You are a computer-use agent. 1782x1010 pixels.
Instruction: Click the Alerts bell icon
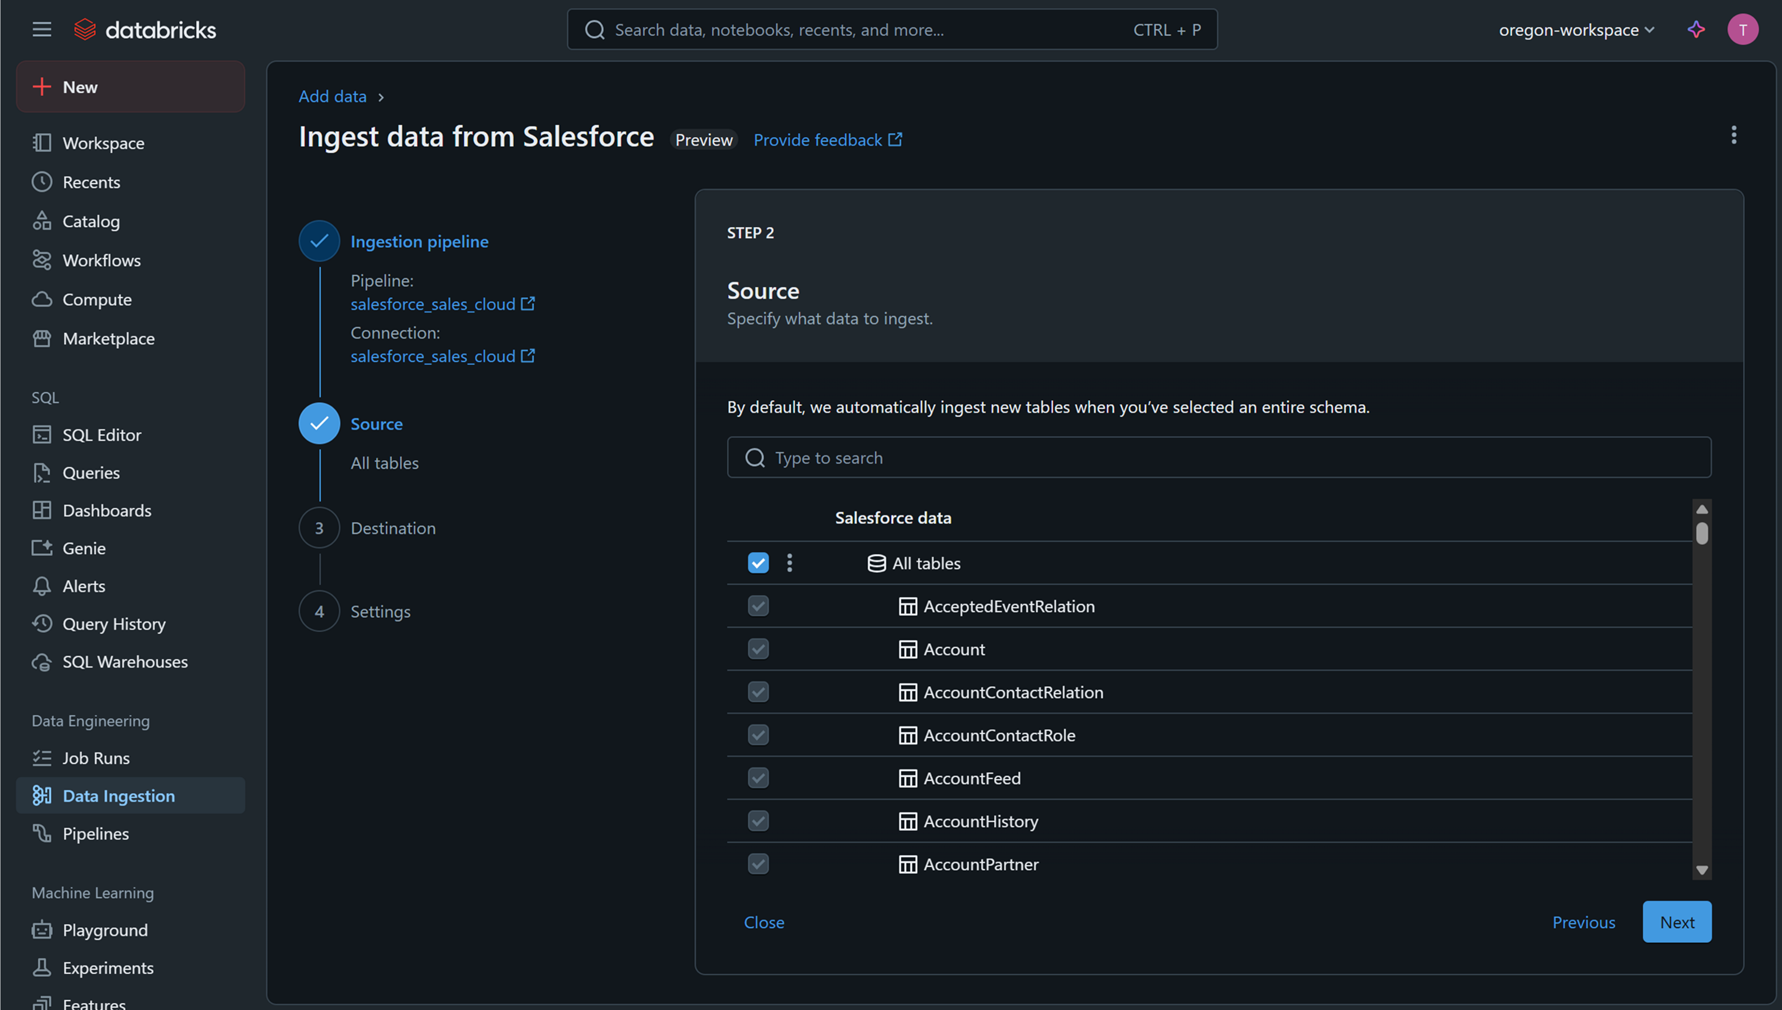(42, 586)
